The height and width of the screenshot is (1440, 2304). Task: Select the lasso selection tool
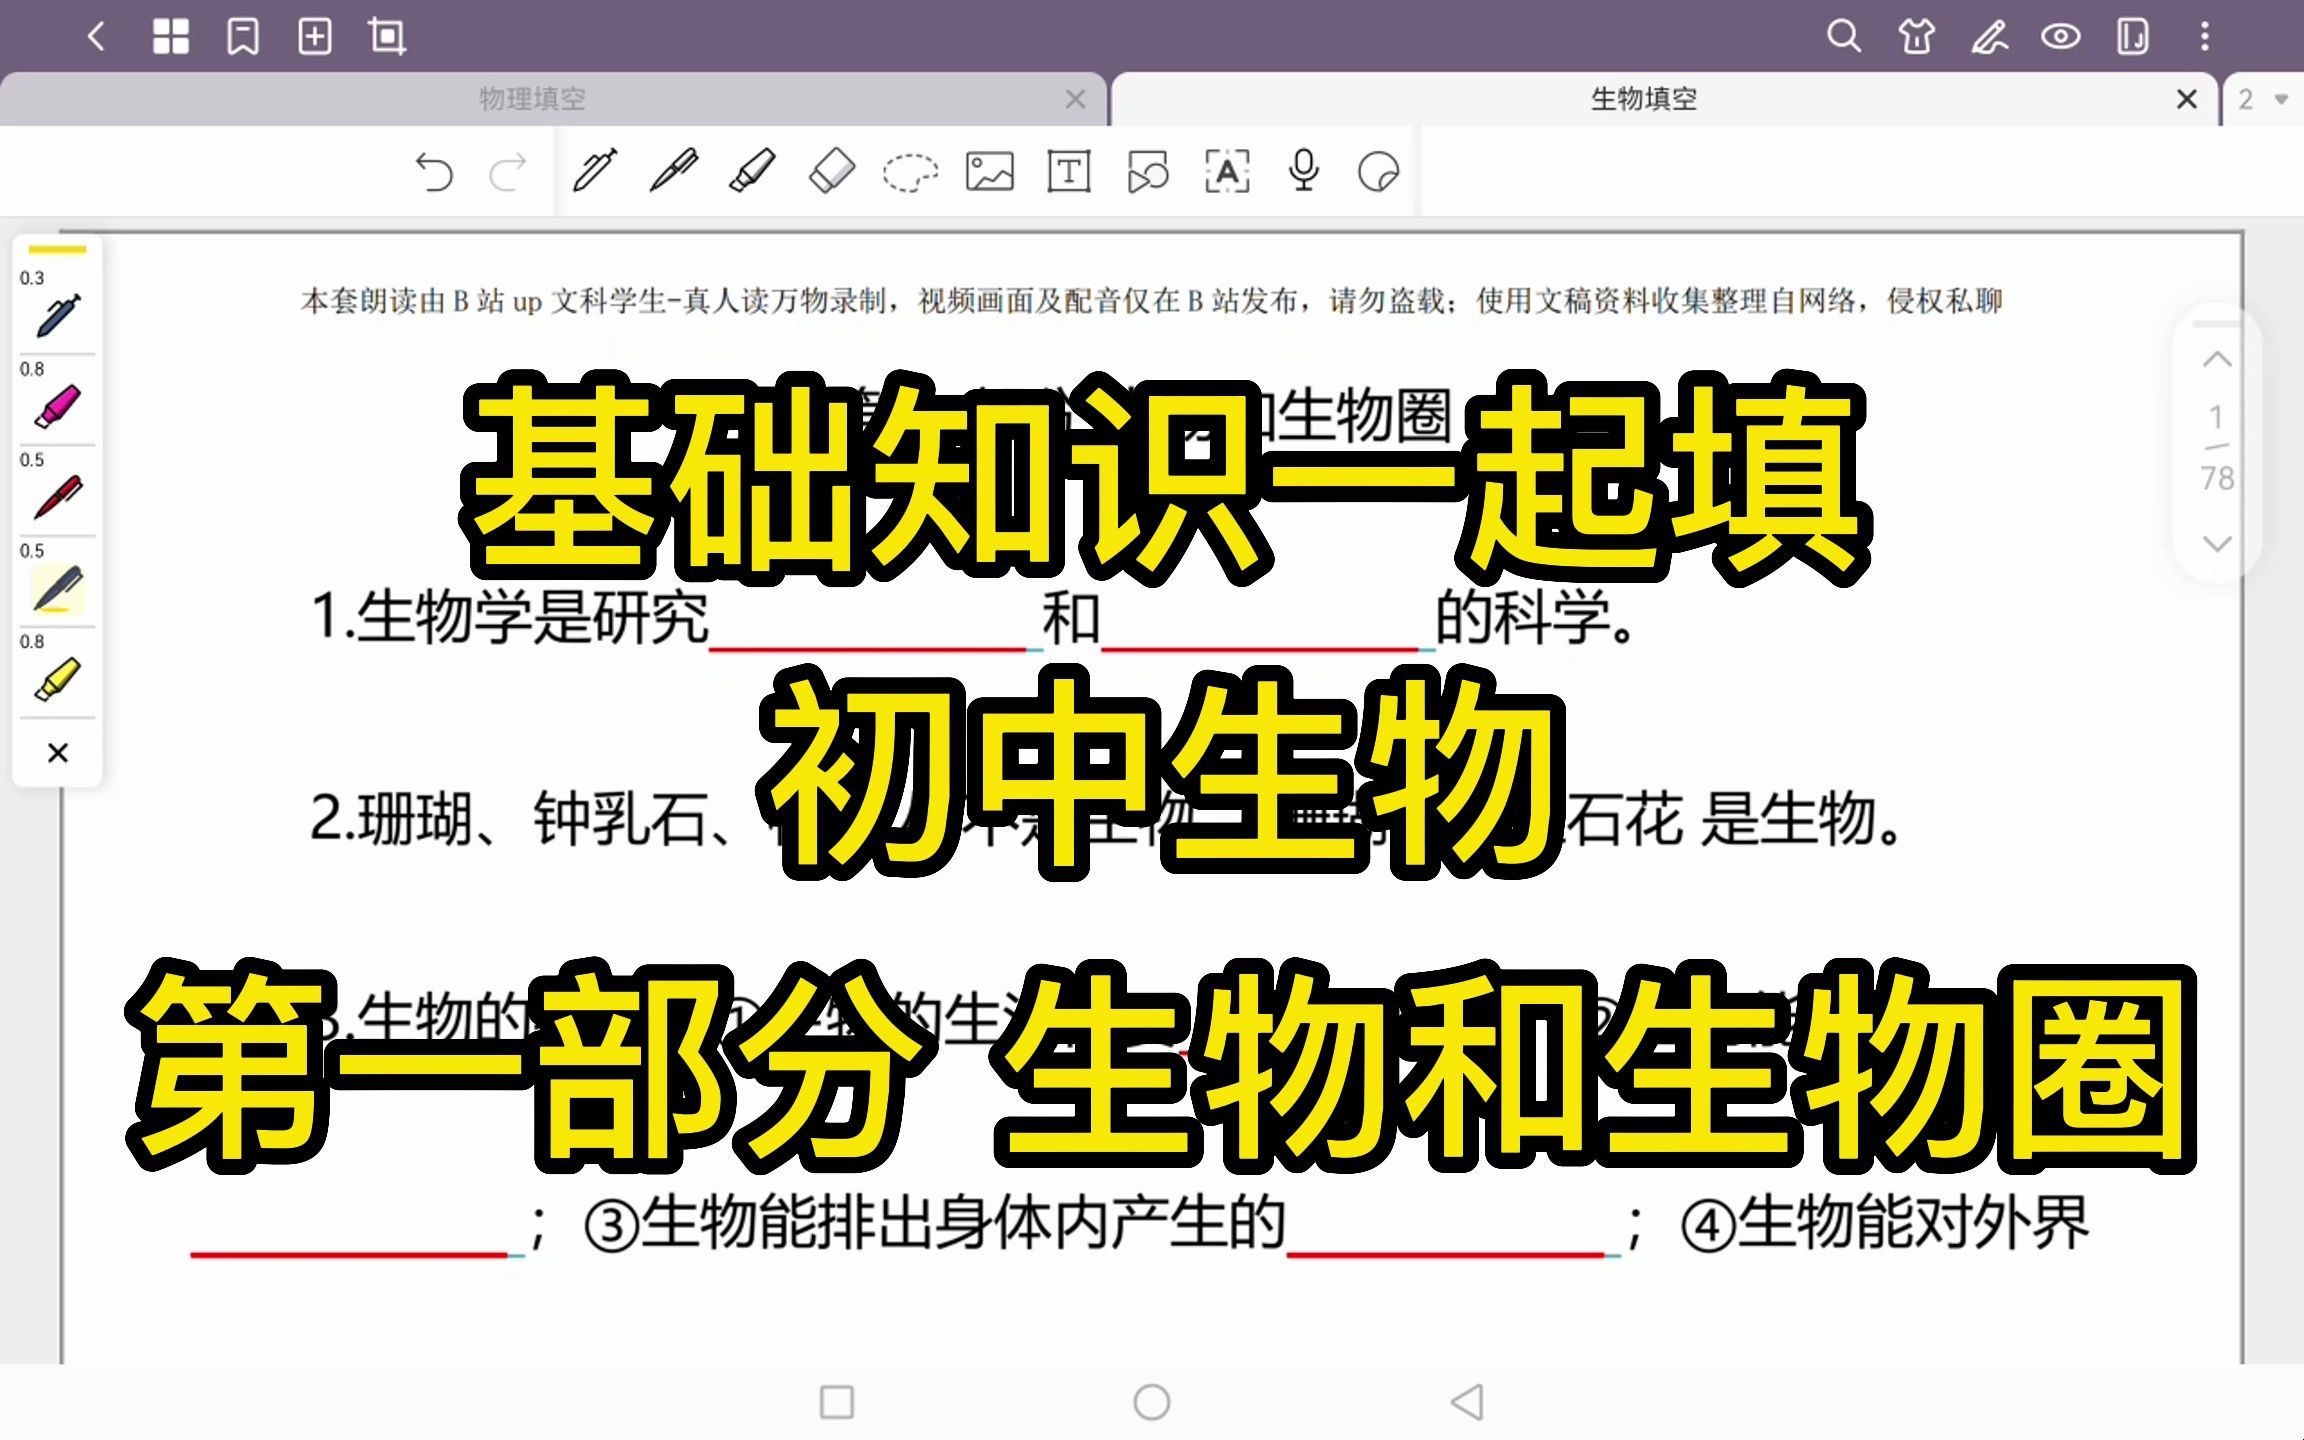coord(910,172)
